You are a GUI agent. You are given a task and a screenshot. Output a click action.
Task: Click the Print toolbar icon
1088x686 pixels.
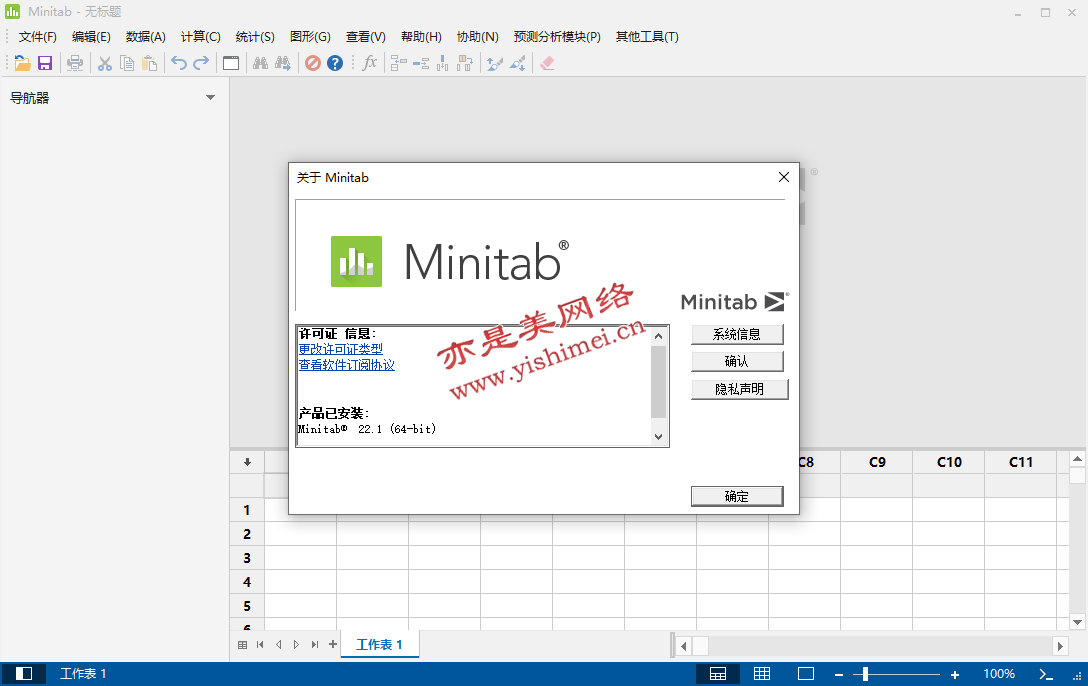[75, 63]
